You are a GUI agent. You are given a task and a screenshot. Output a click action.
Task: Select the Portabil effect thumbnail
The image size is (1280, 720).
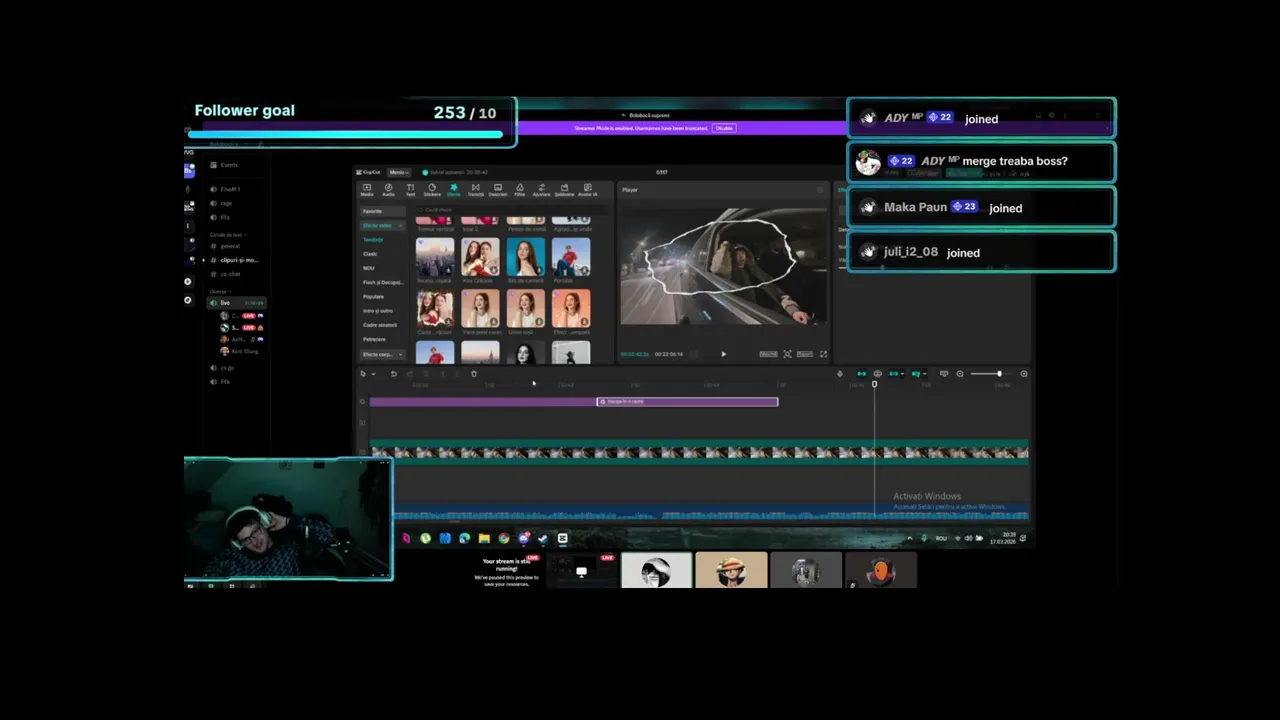(x=571, y=257)
